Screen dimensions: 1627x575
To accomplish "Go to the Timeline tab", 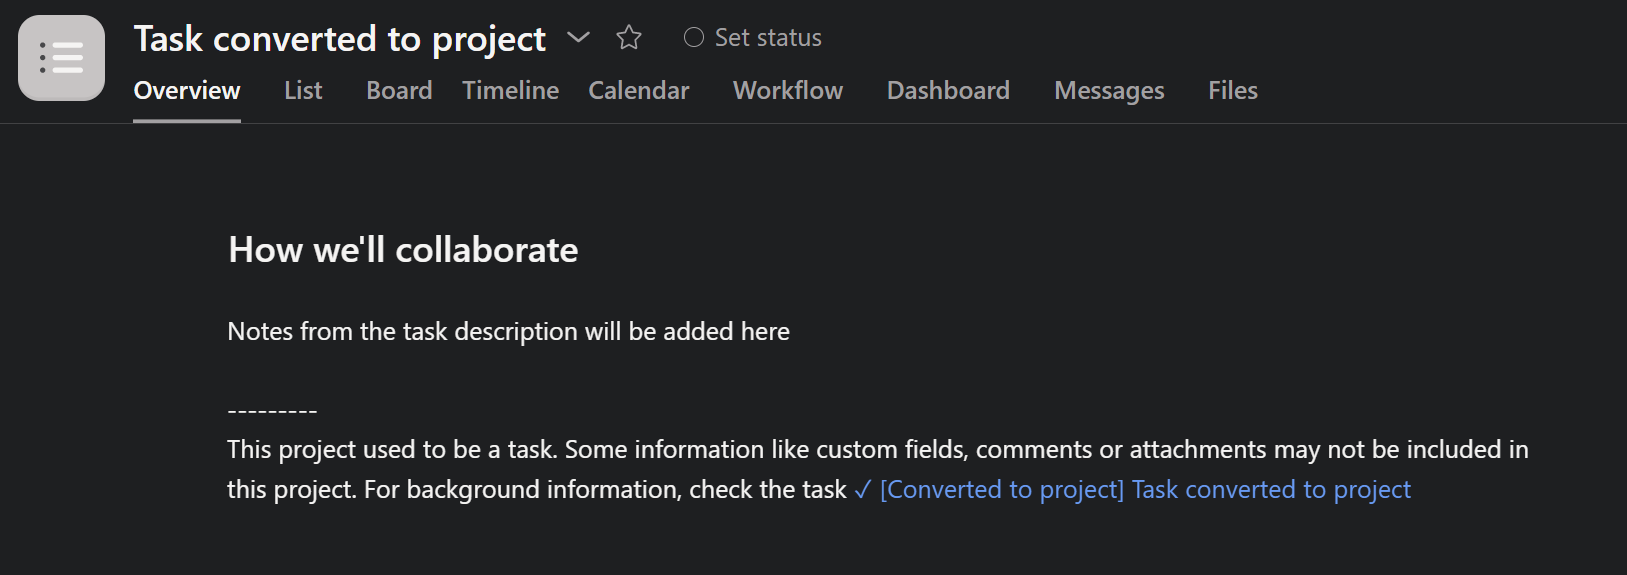I will (510, 90).
